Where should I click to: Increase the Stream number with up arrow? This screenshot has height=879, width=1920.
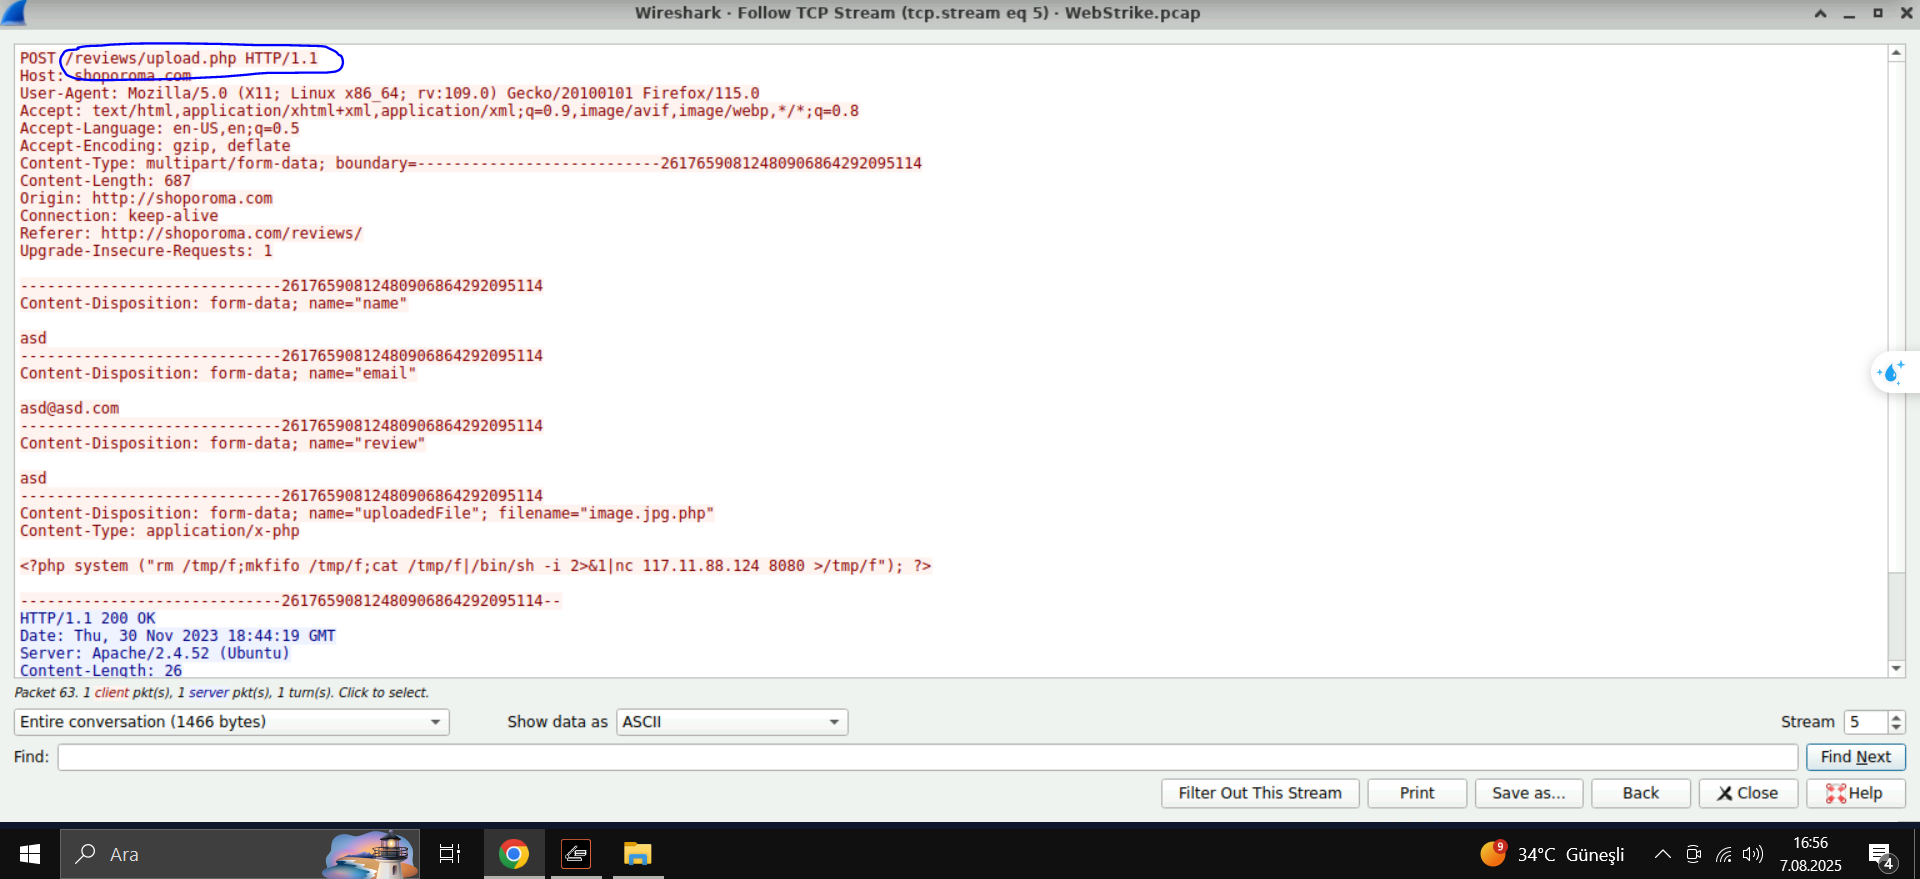[1896, 716]
